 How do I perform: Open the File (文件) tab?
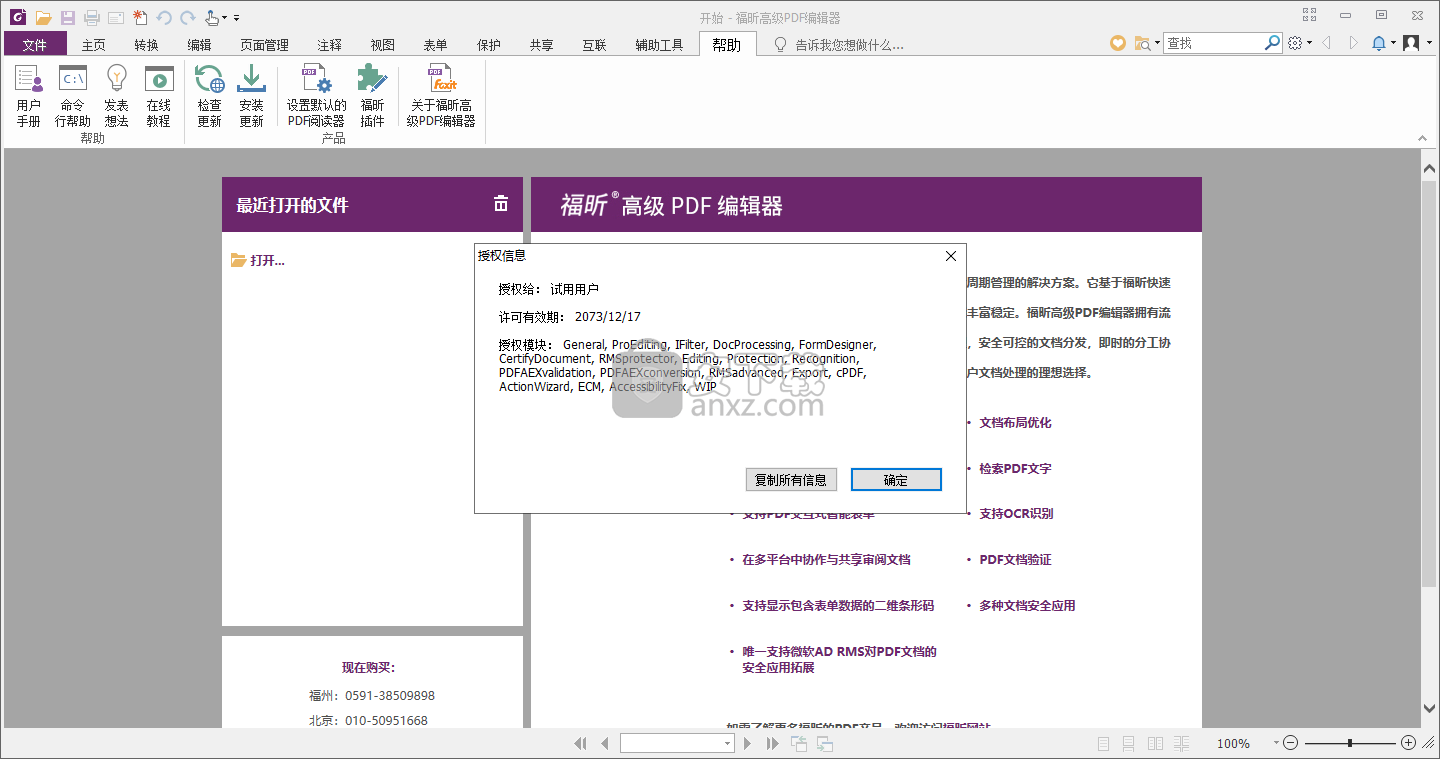[x=35, y=44]
